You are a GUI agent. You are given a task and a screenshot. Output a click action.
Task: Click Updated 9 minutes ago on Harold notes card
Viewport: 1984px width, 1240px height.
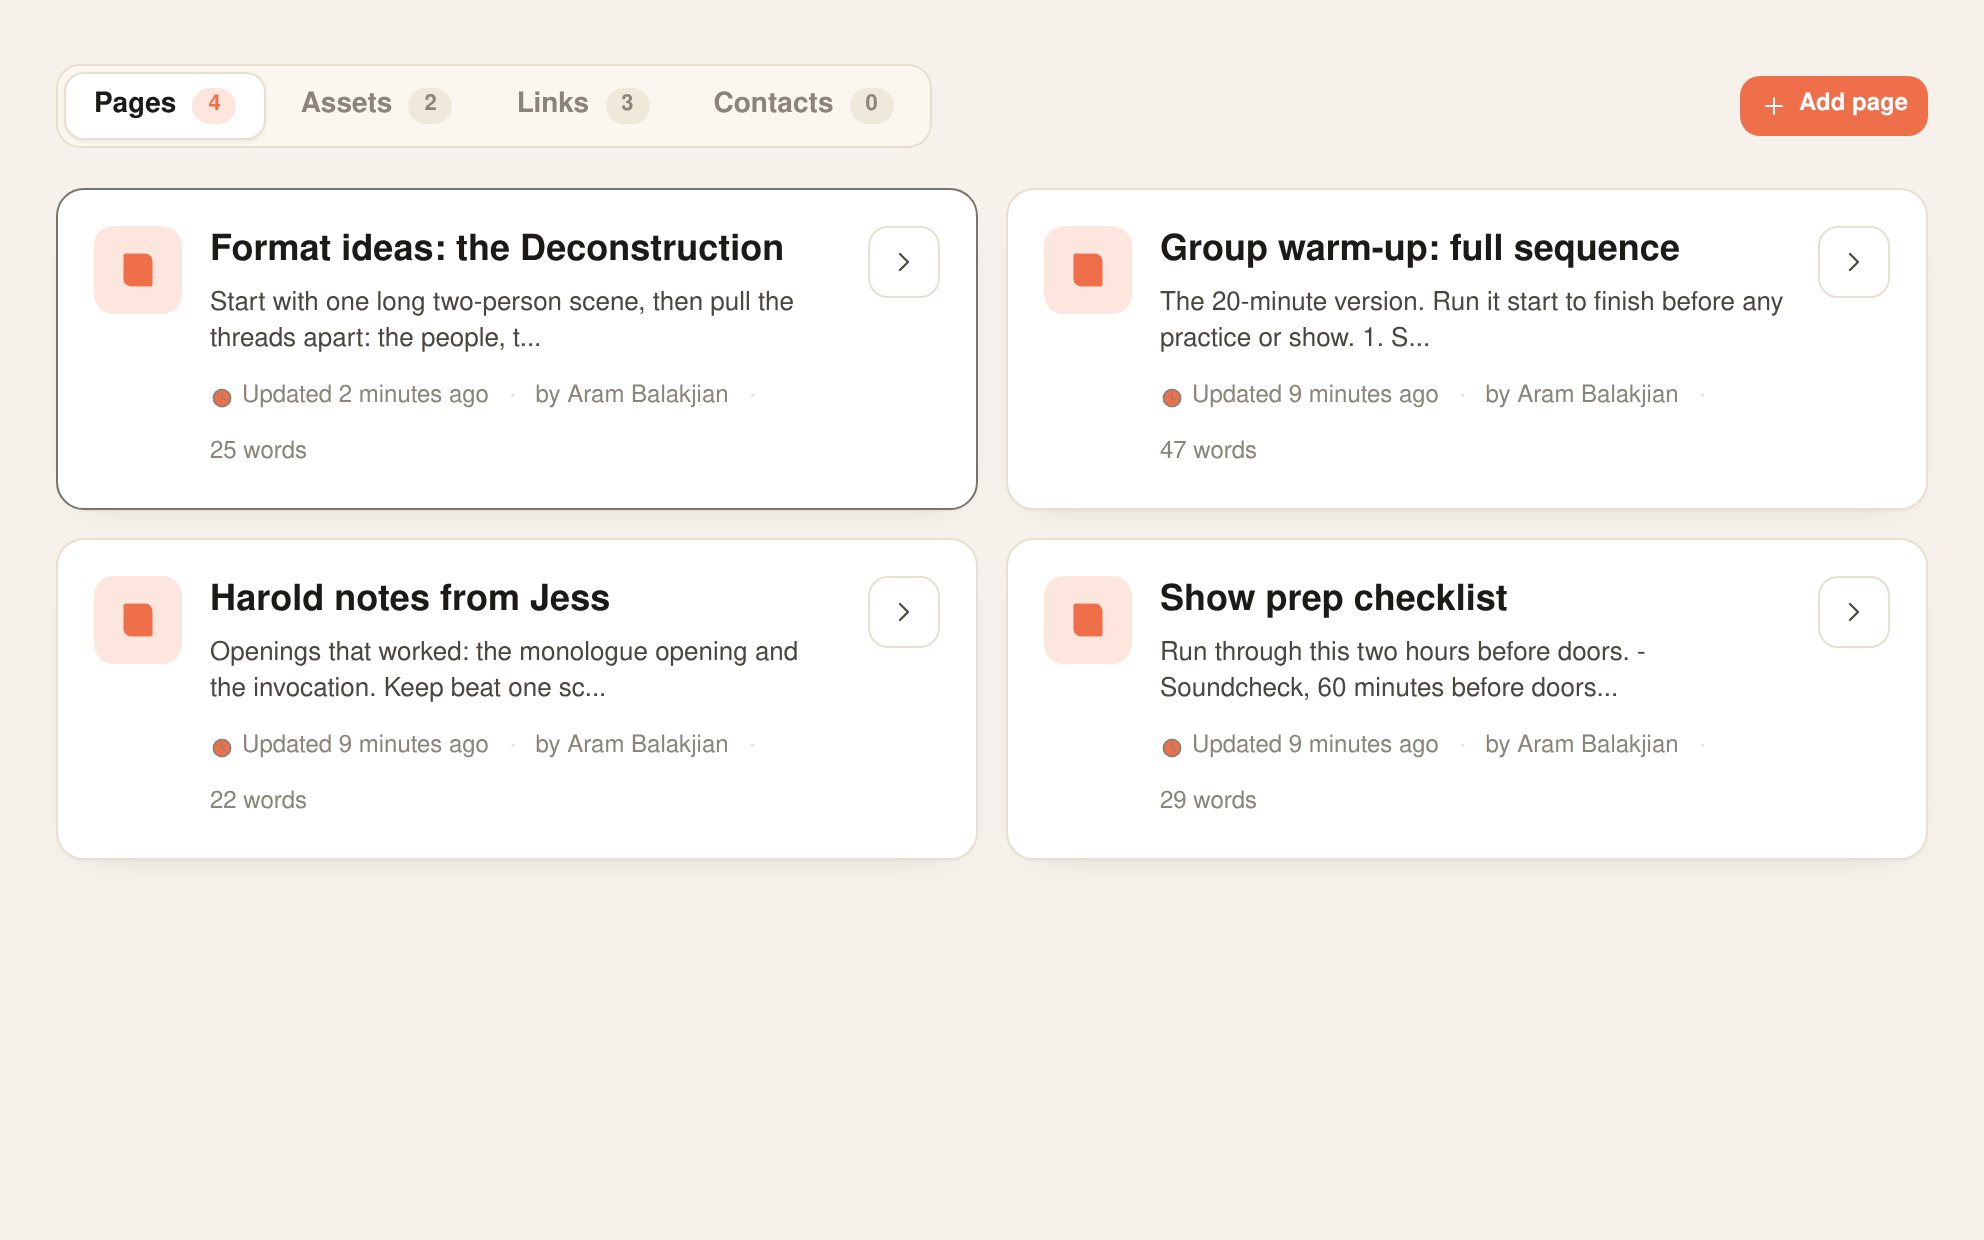365,744
